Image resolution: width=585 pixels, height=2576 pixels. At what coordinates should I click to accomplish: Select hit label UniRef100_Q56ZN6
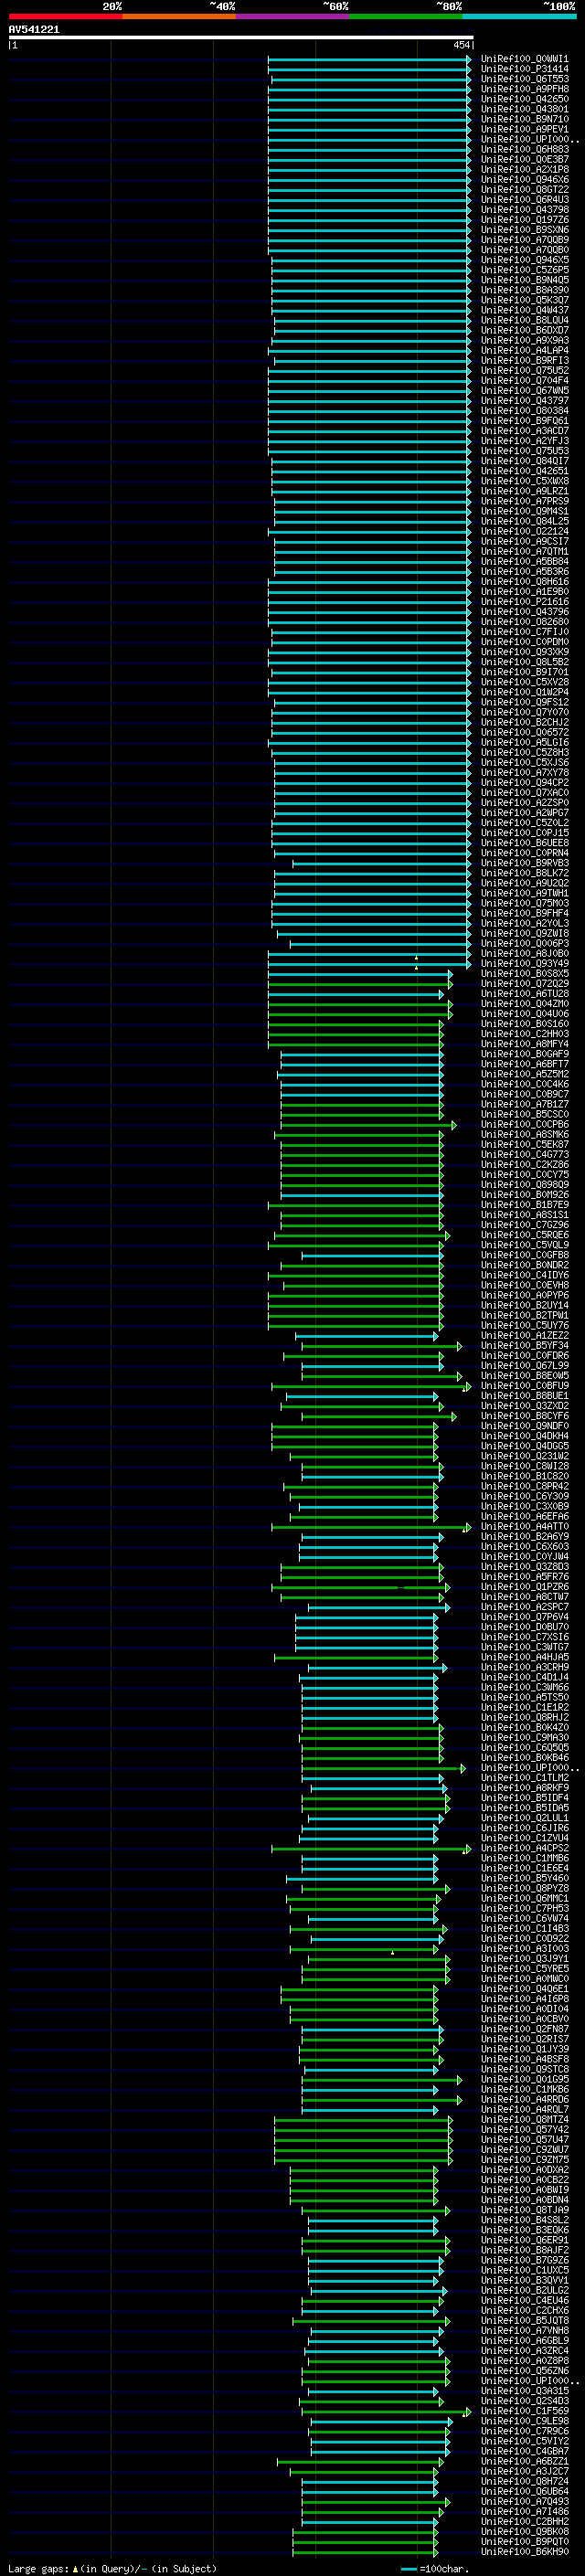tap(524, 2371)
